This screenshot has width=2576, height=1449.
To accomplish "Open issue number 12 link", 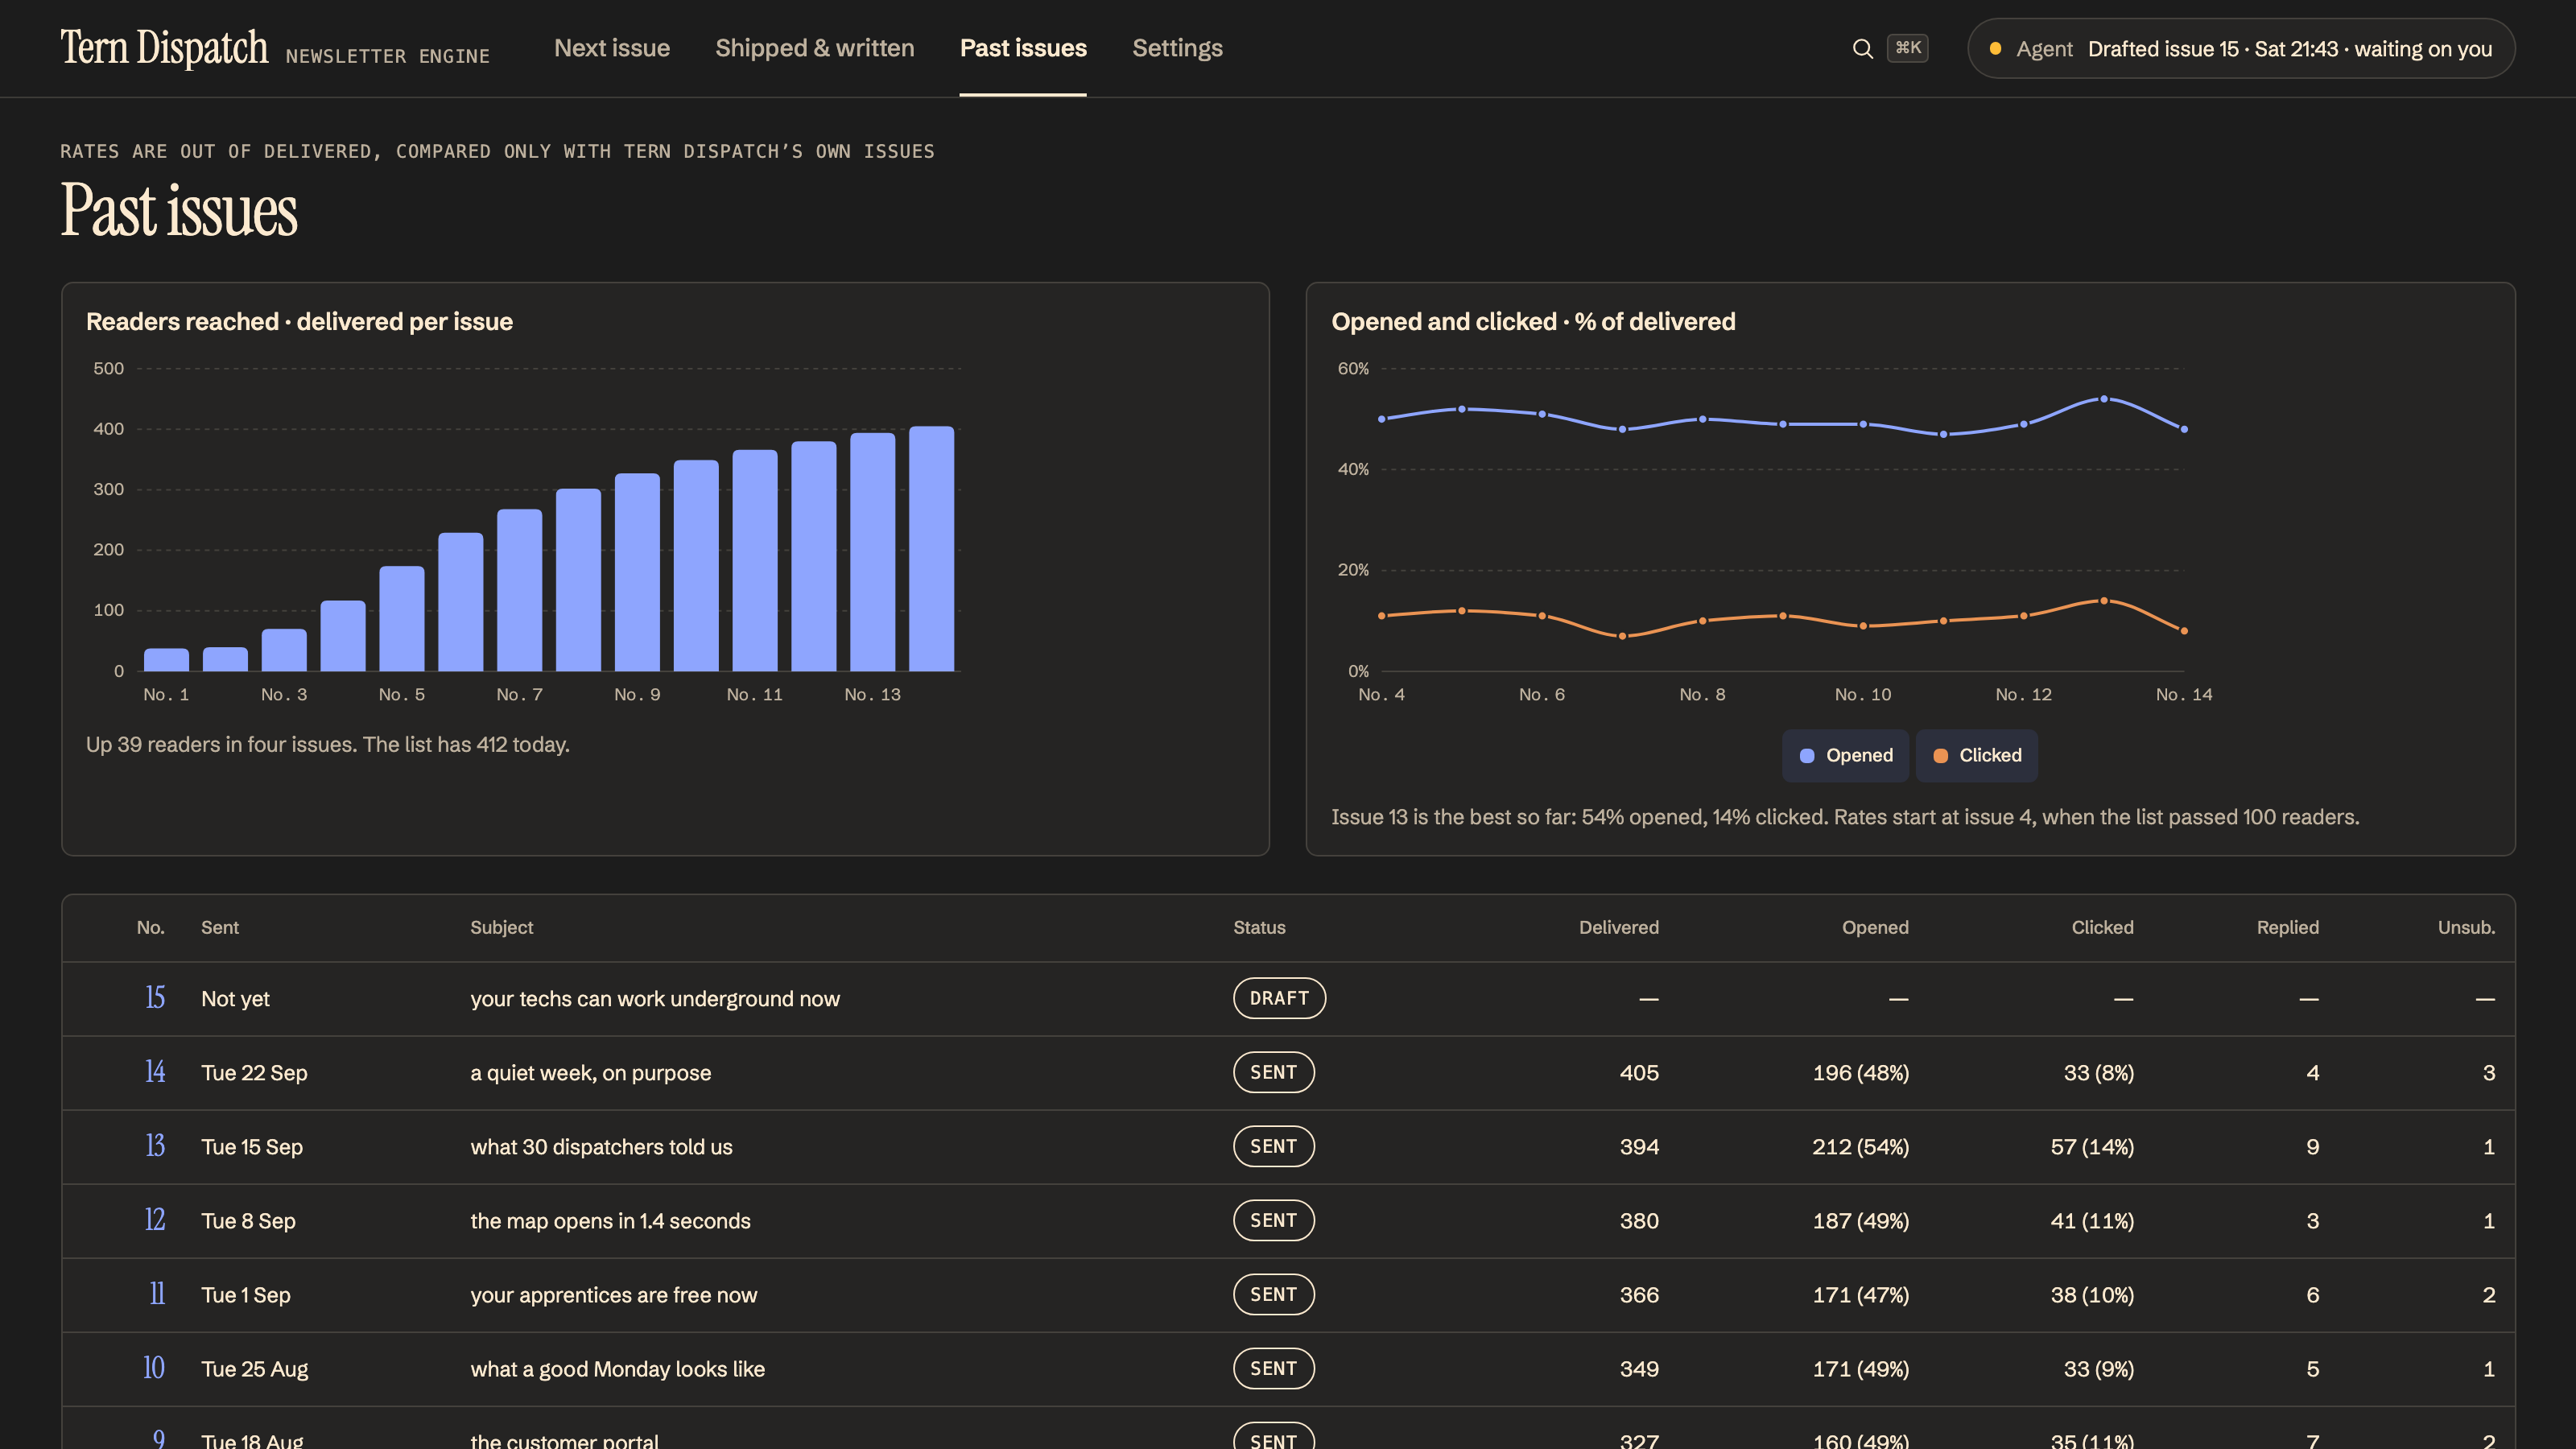I will click(155, 1220).
